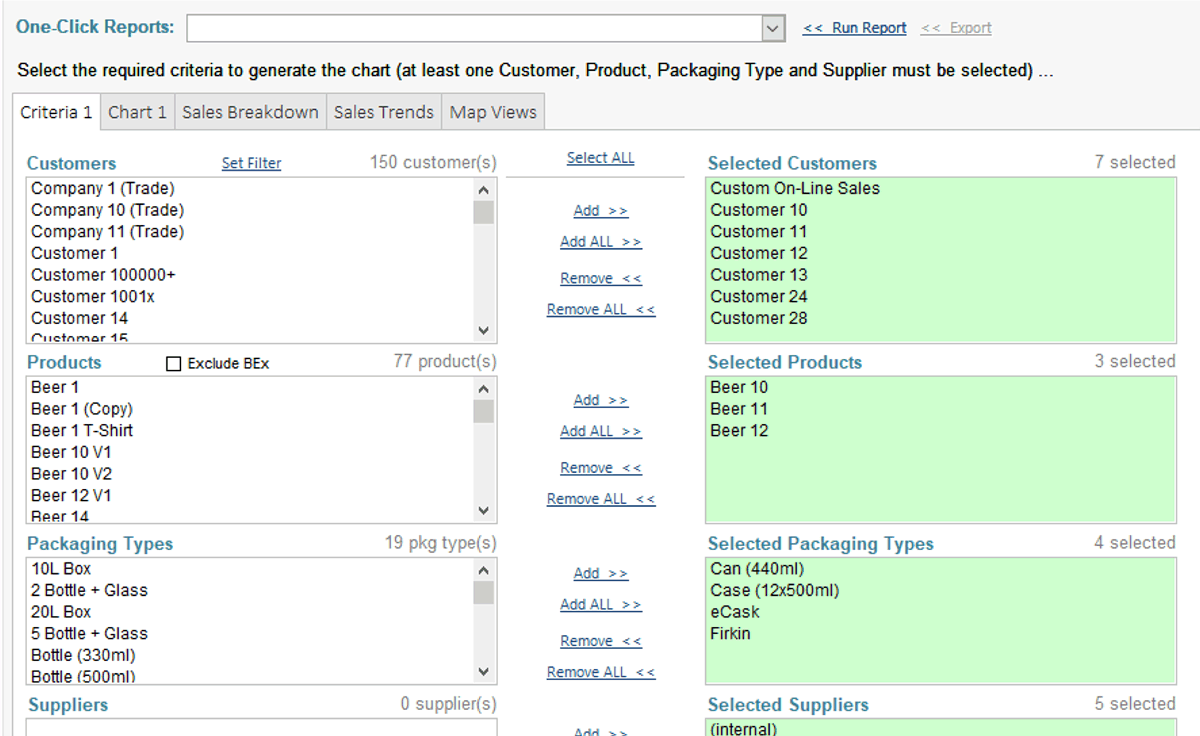The height and width of the screenshot is (736, 1200).
Task: Click the Run Report link
Action: point(854,28)
